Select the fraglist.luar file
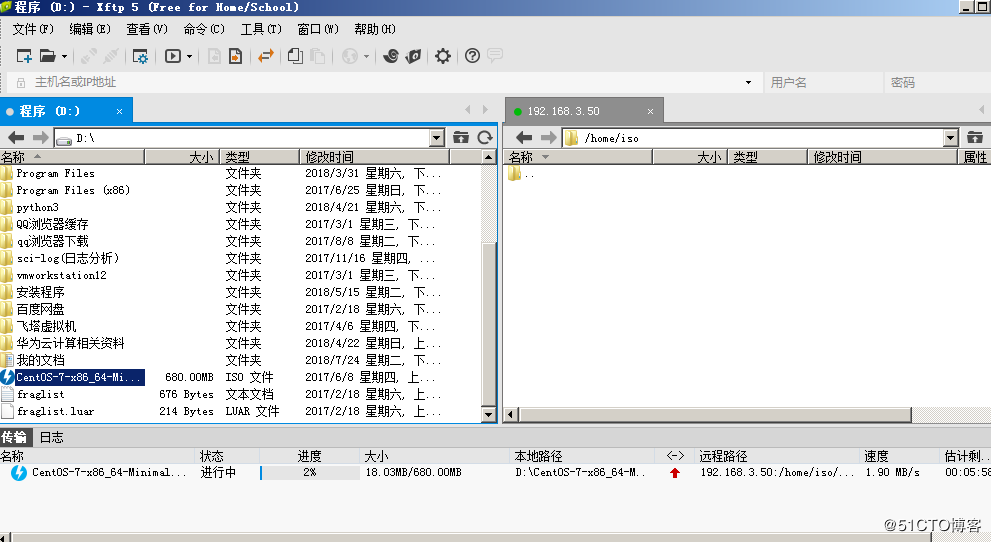991x542 pixels. tap(56, 411)
